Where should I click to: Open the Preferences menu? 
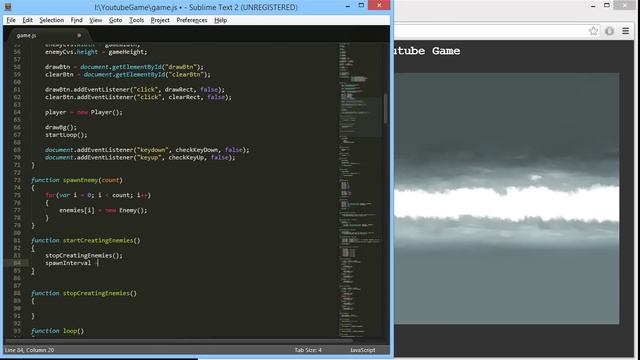[192, 20]
